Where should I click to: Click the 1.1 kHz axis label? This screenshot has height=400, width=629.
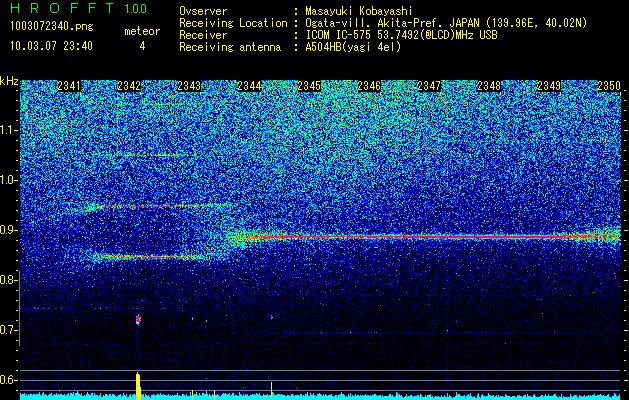[9, 130]
